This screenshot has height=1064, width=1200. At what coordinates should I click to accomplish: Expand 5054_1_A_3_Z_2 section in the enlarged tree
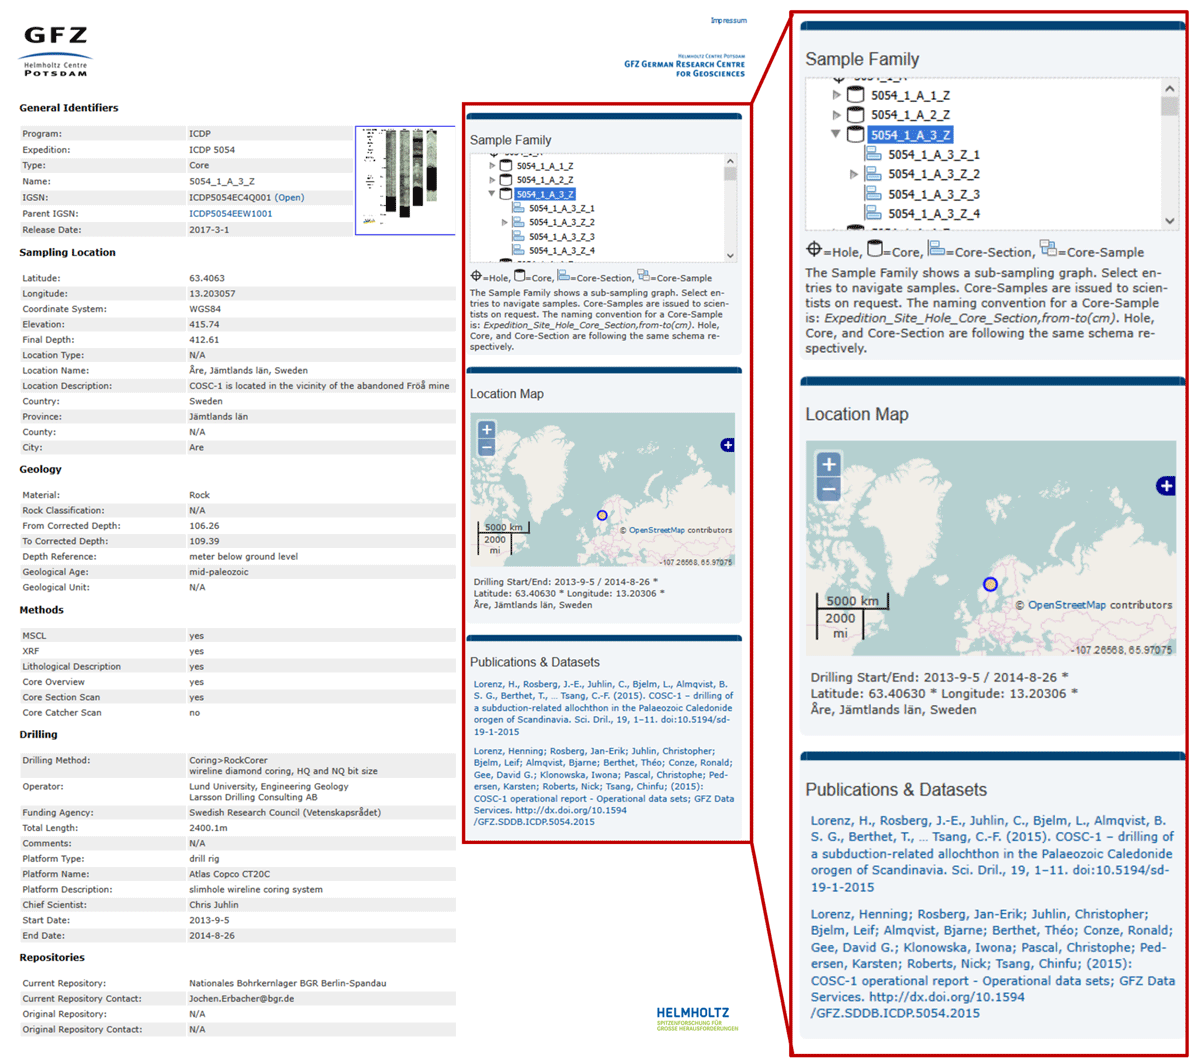point(854,174)
